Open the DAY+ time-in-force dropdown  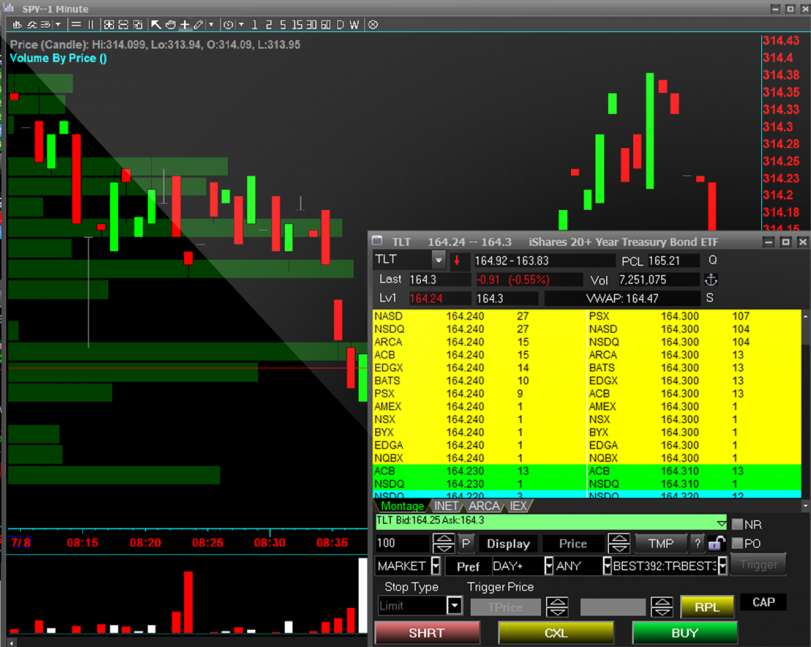pyautogui.click(x=548, y=566)
